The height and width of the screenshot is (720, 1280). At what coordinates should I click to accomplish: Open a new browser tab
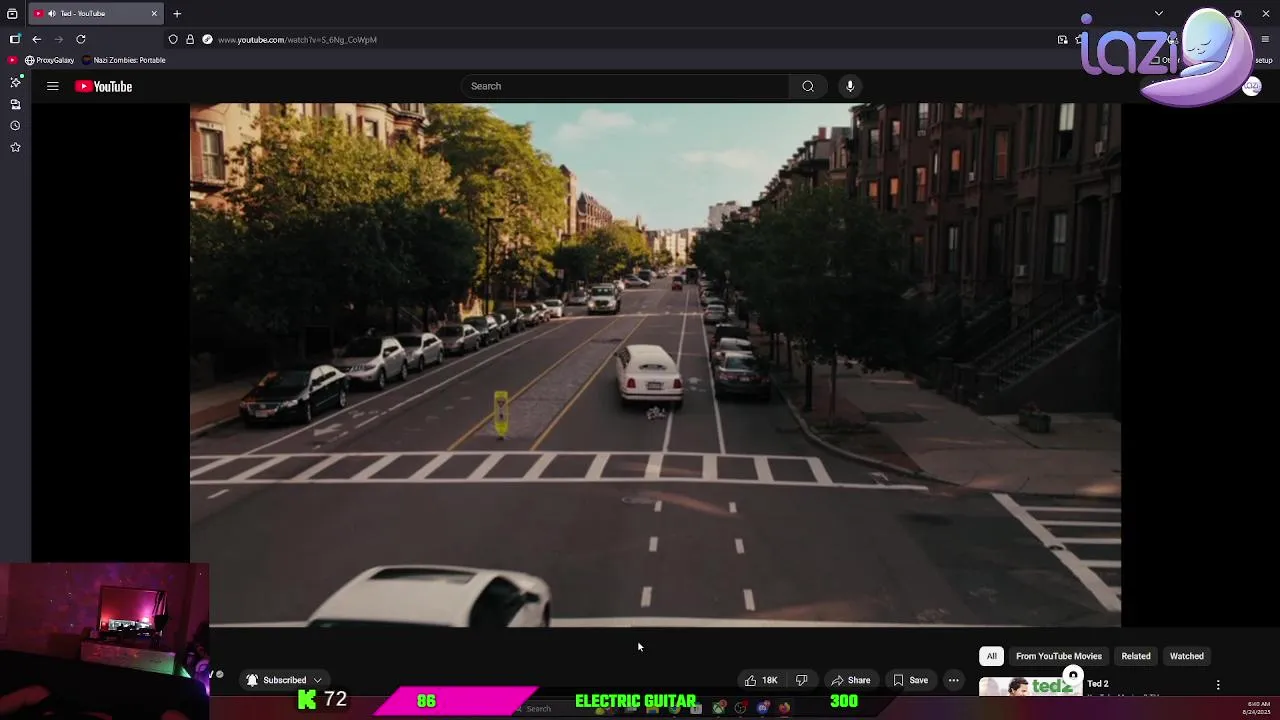[177, 13]
